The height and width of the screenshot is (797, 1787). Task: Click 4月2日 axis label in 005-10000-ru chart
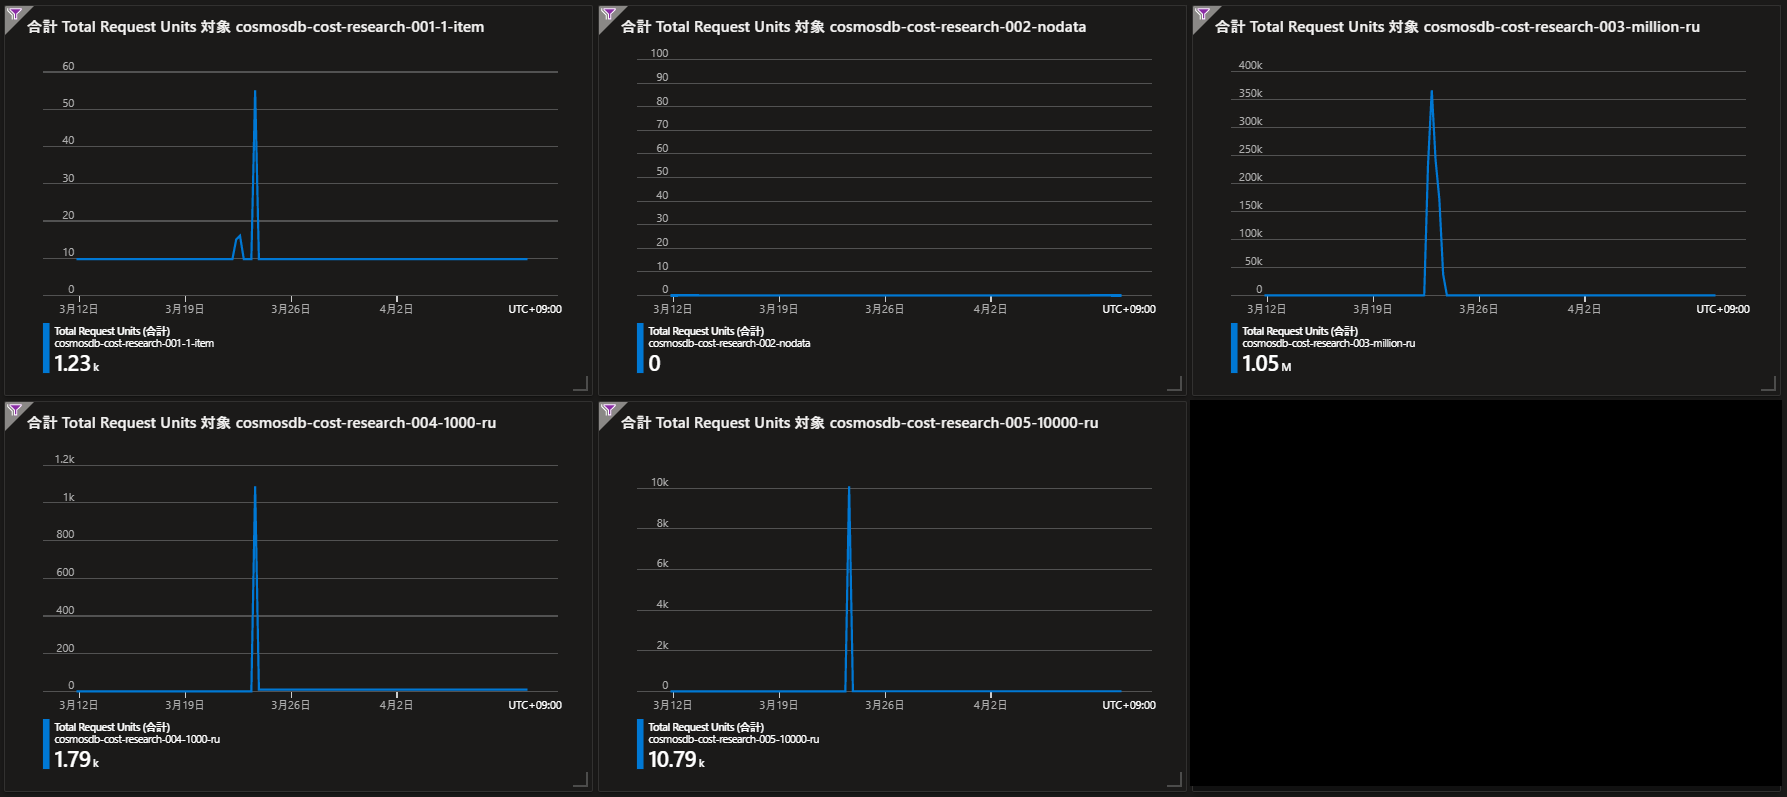[x=990, y=706]
